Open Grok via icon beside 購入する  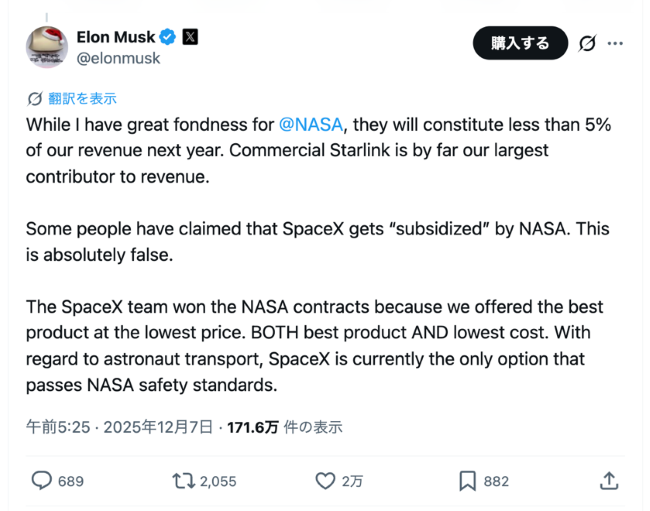(x=588, y=43)
